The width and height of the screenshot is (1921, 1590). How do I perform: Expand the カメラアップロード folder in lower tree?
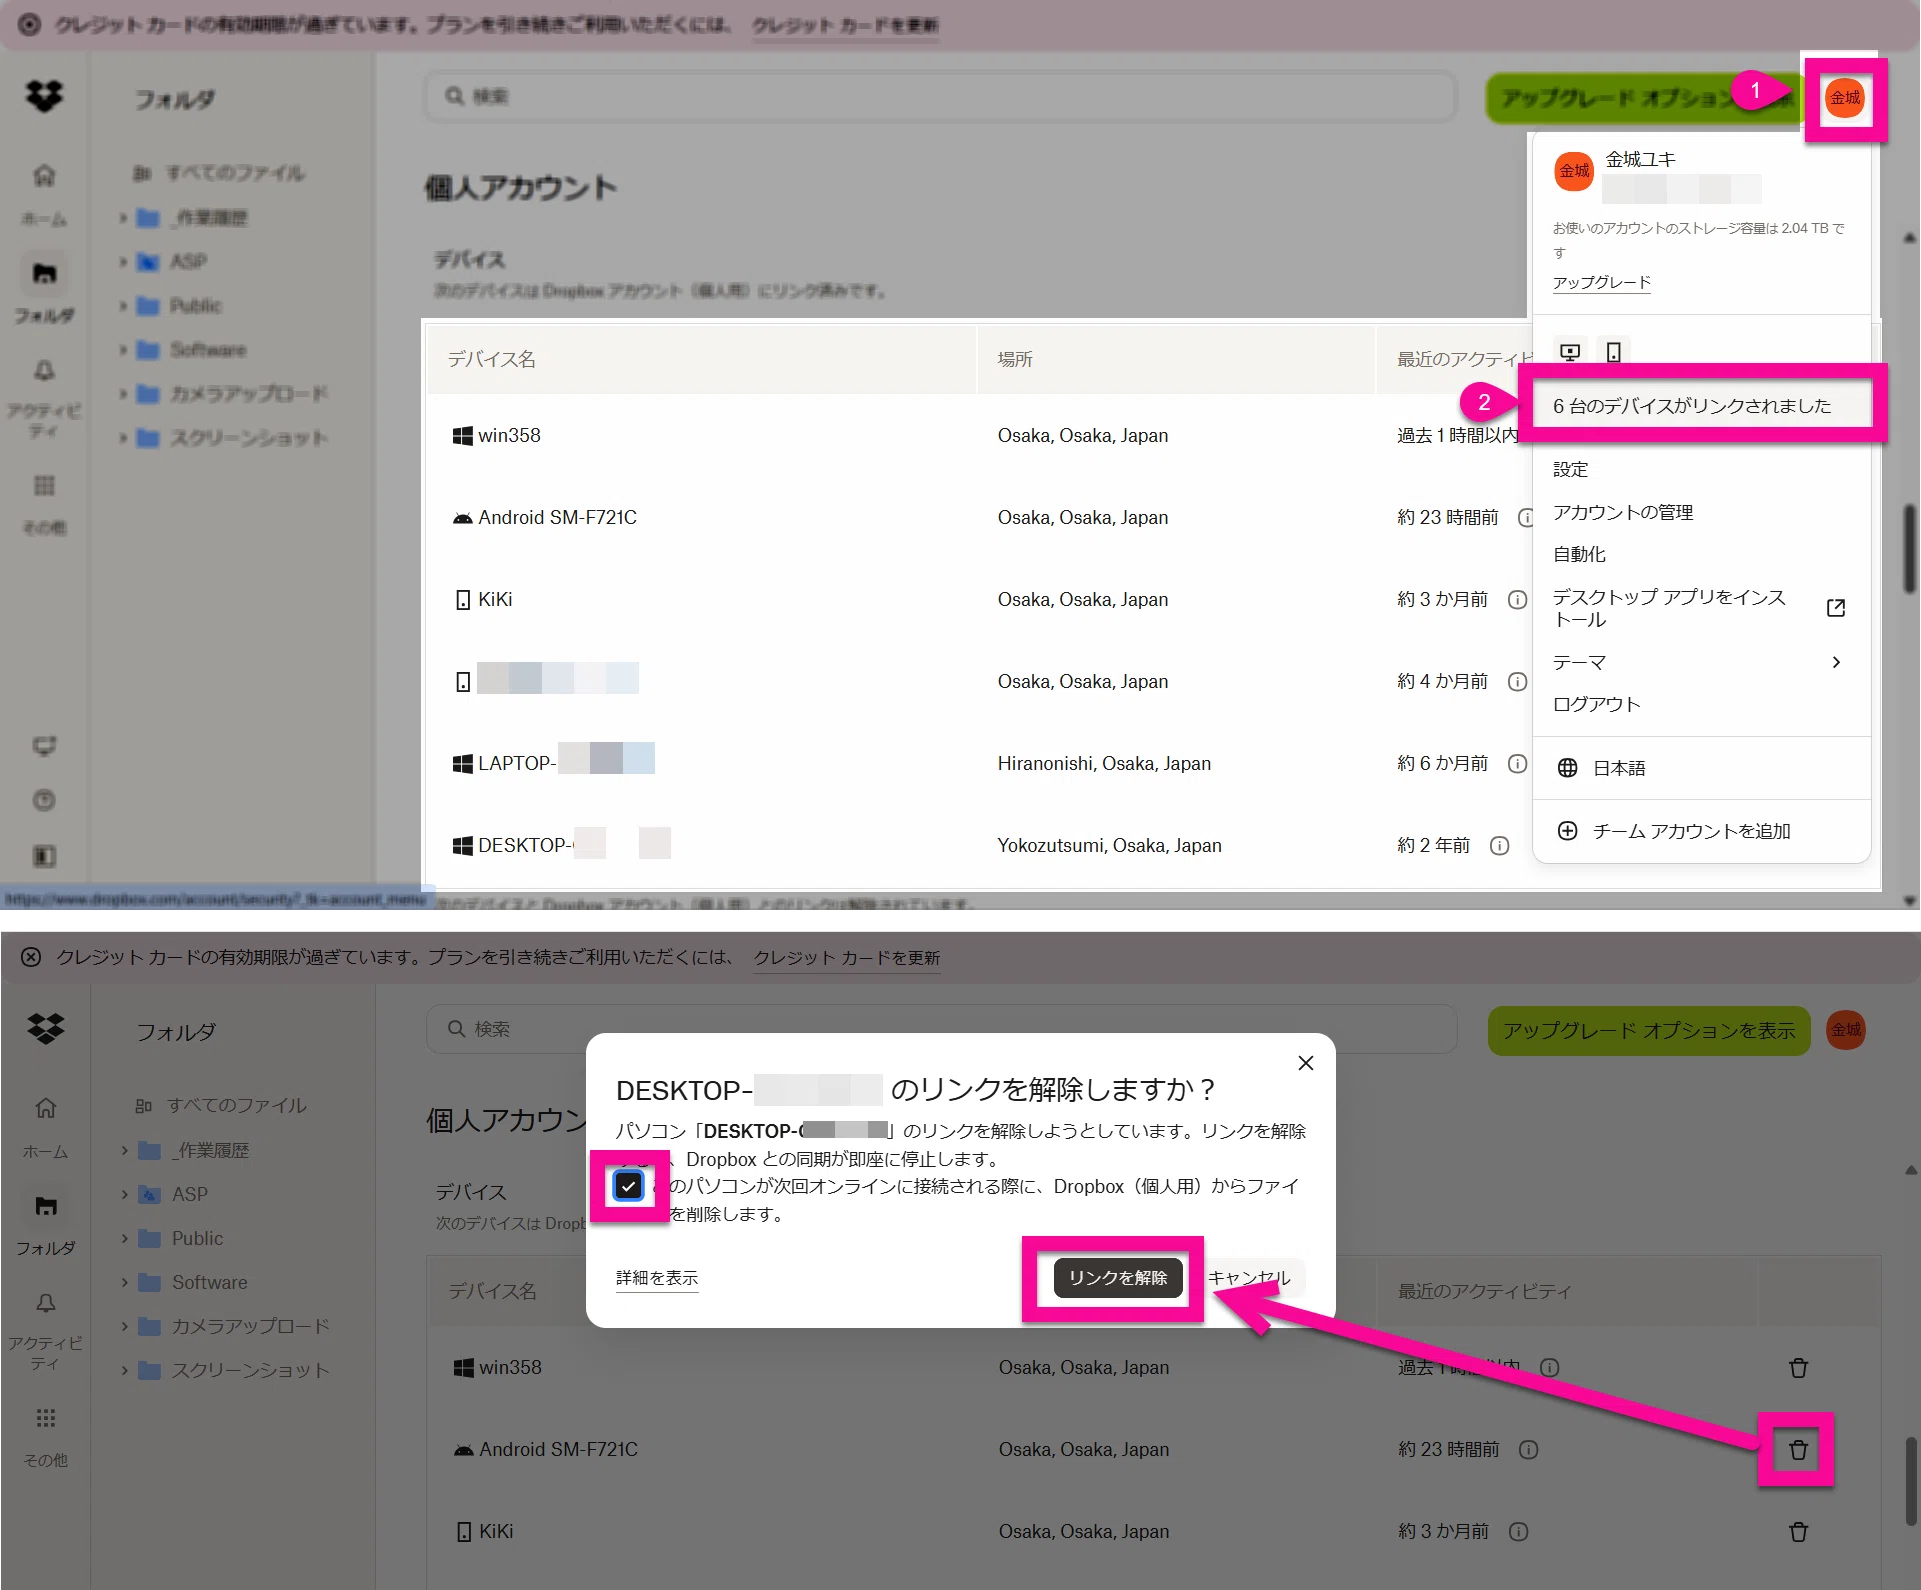point(124,1327)
